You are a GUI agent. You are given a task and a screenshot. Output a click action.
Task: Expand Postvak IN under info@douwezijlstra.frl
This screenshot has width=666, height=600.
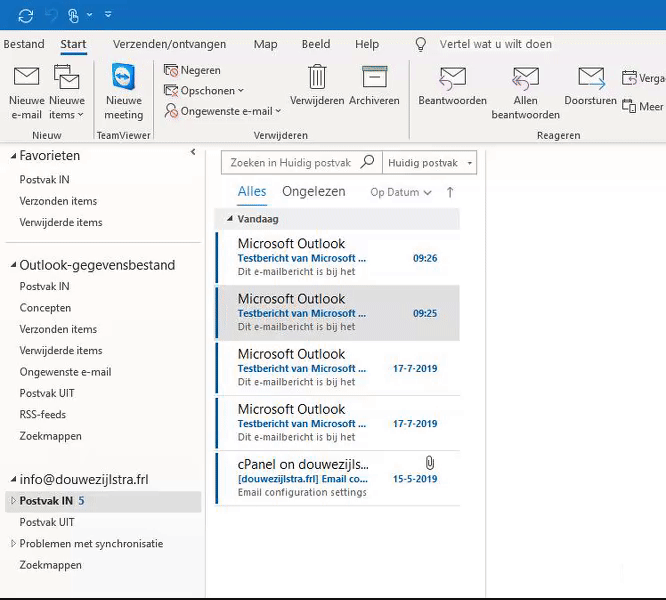pyautogui.click(x=13, y=501)
